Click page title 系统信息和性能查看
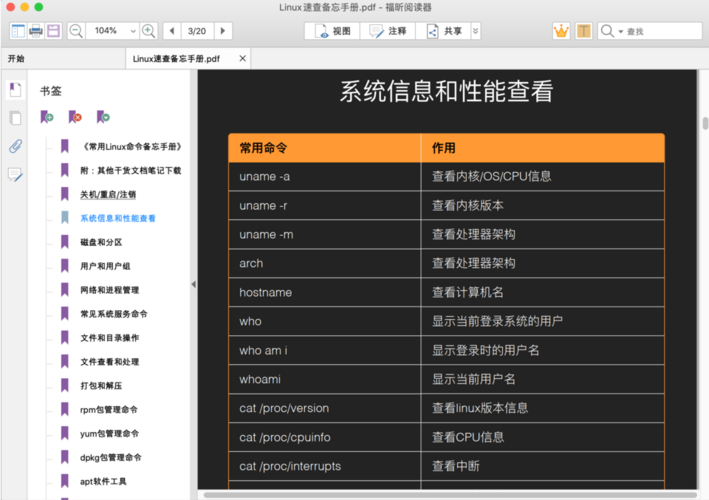This screenshot has height=500, width=709. tap(446, 91)
